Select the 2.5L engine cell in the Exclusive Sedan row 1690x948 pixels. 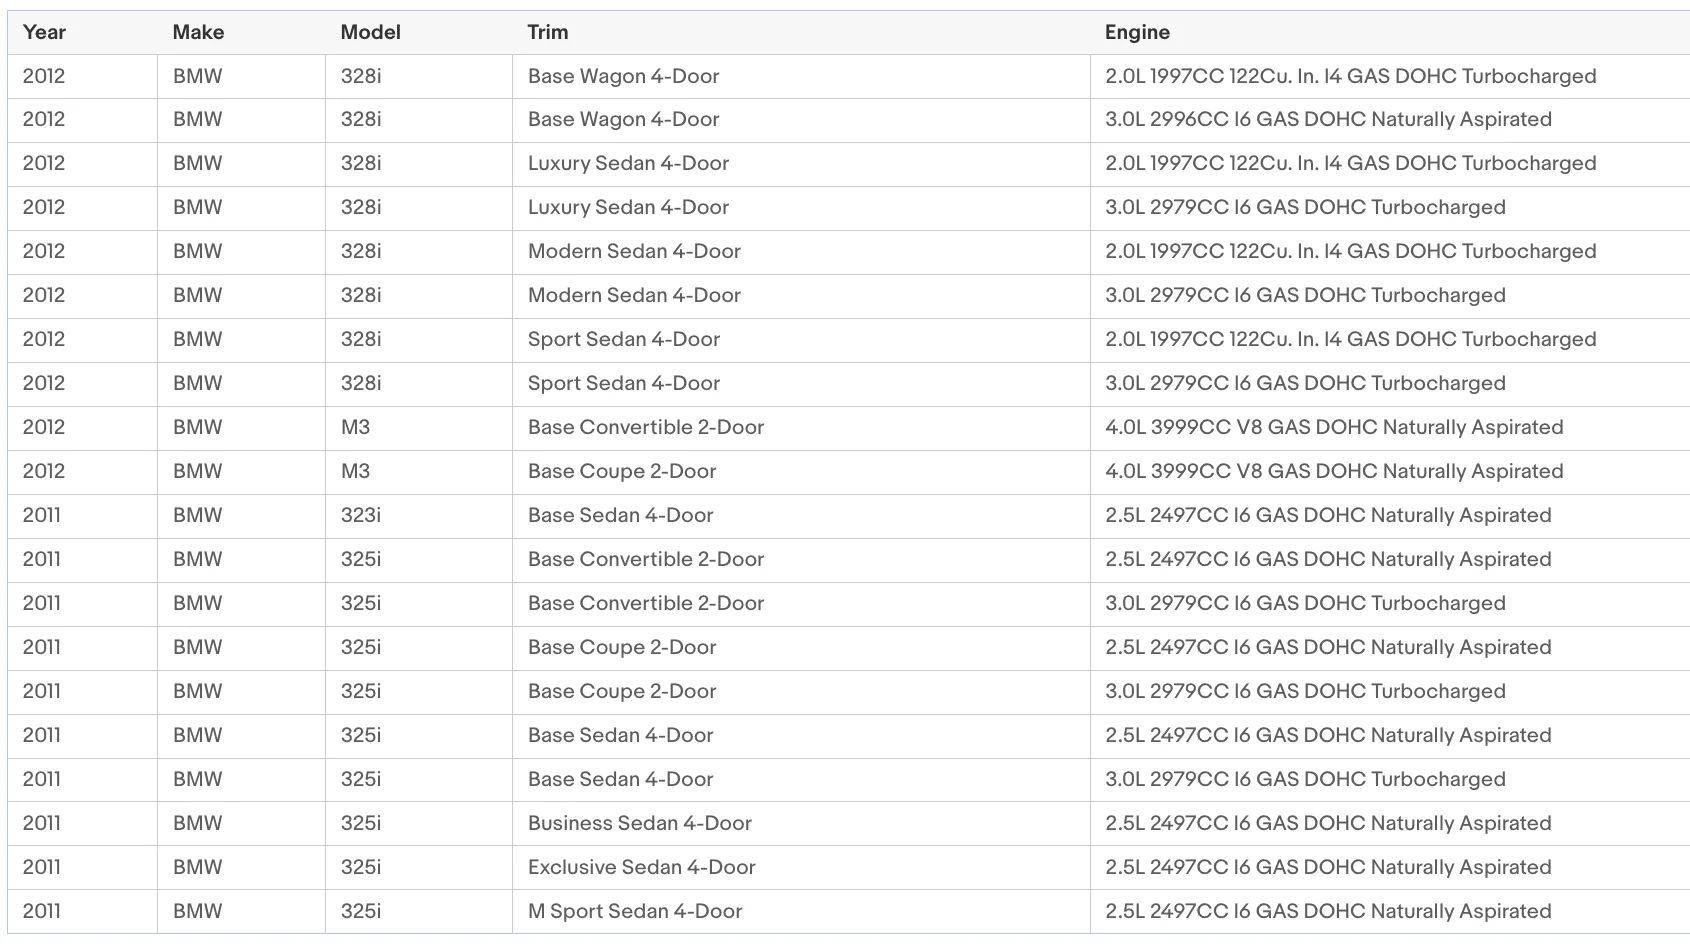tap(1390, 868)
